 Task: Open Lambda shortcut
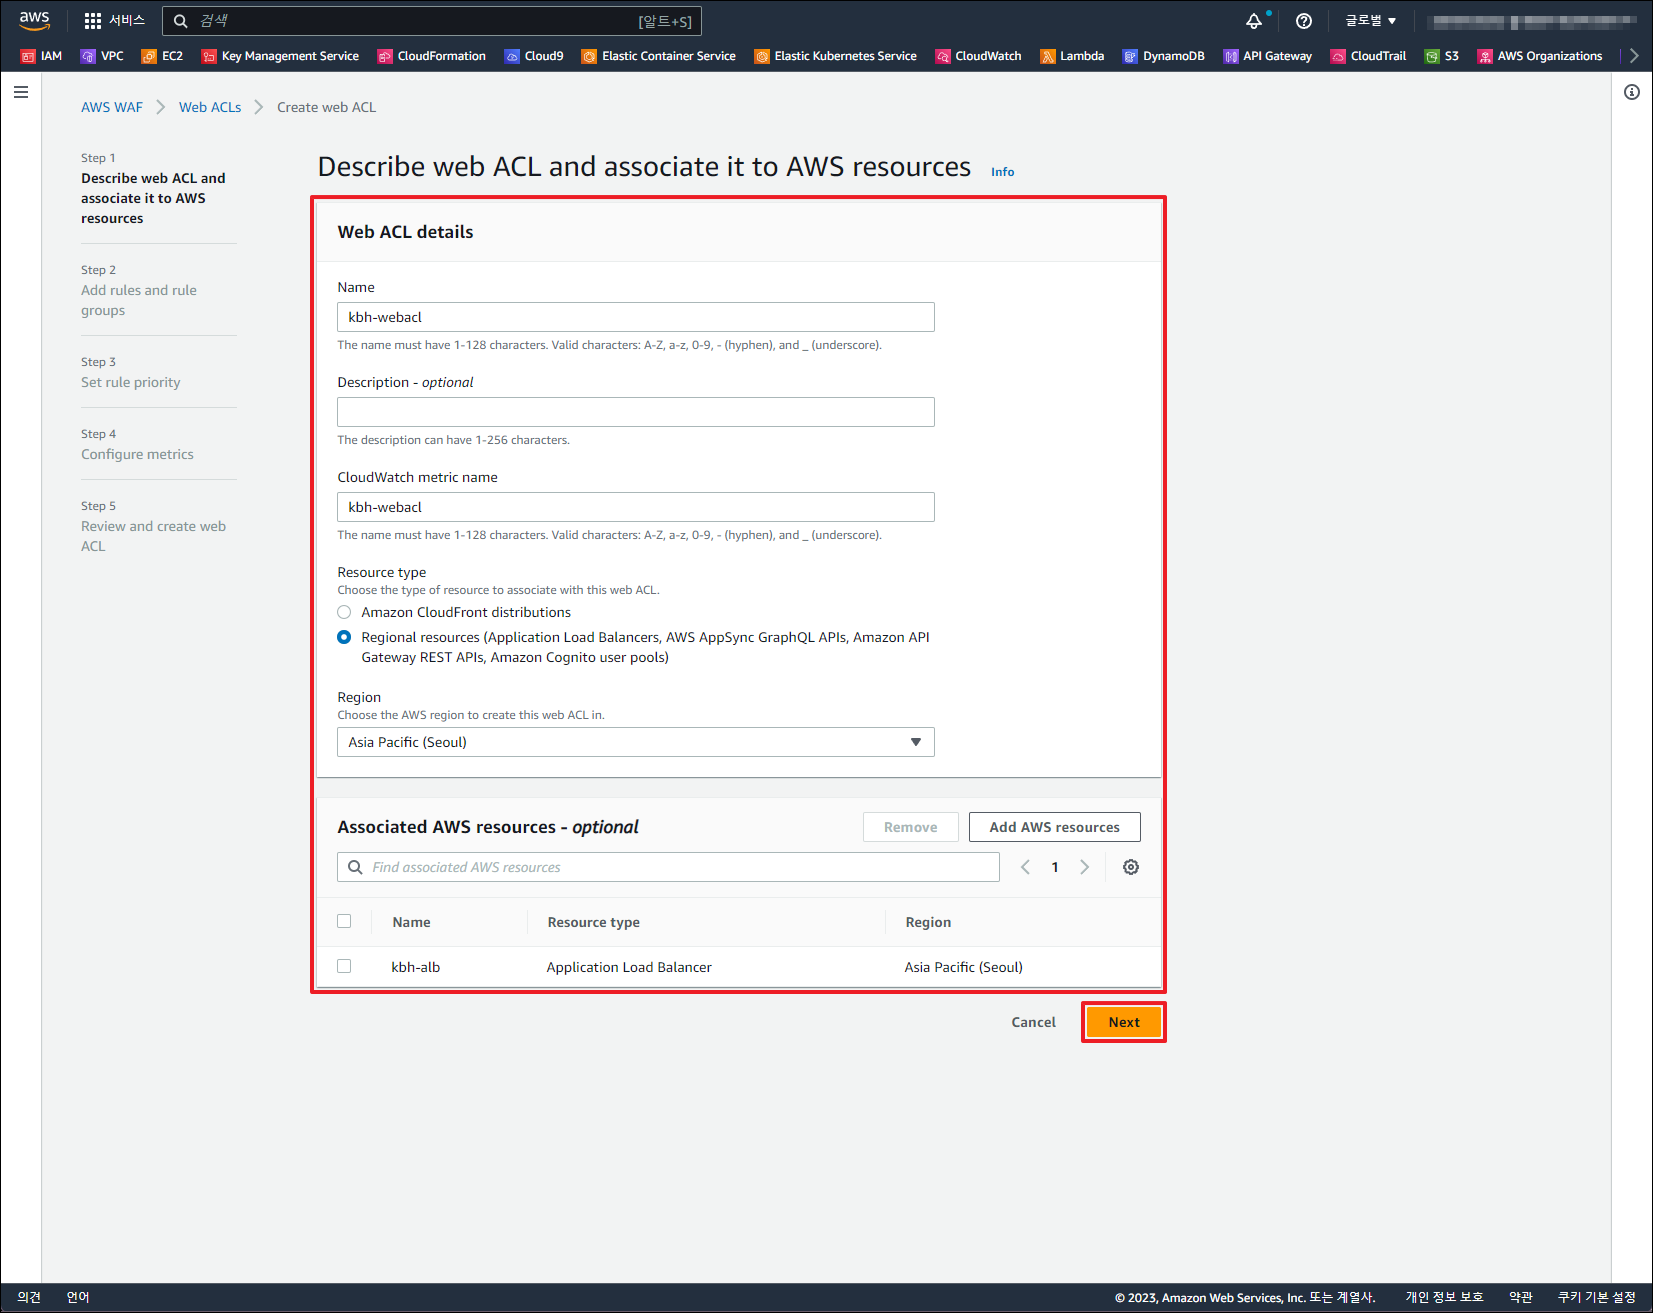click(x=1072, y=56)
